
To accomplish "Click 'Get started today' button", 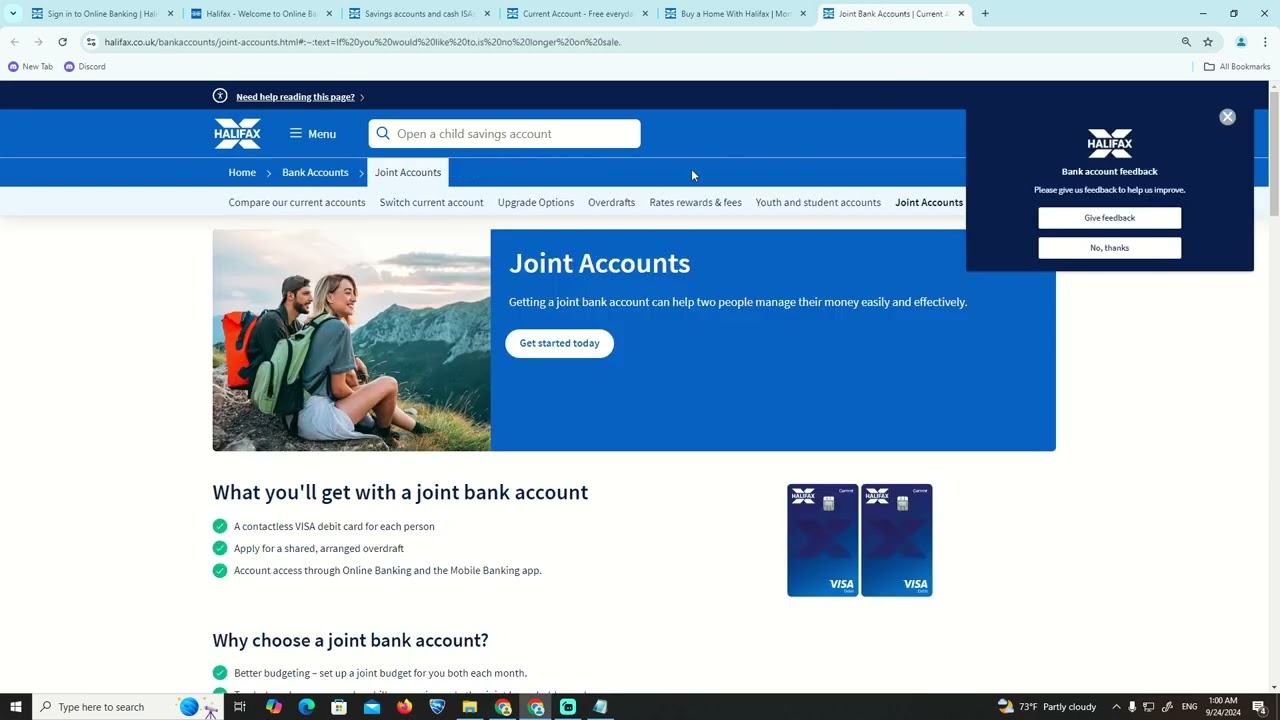I will tap(559, 343).
